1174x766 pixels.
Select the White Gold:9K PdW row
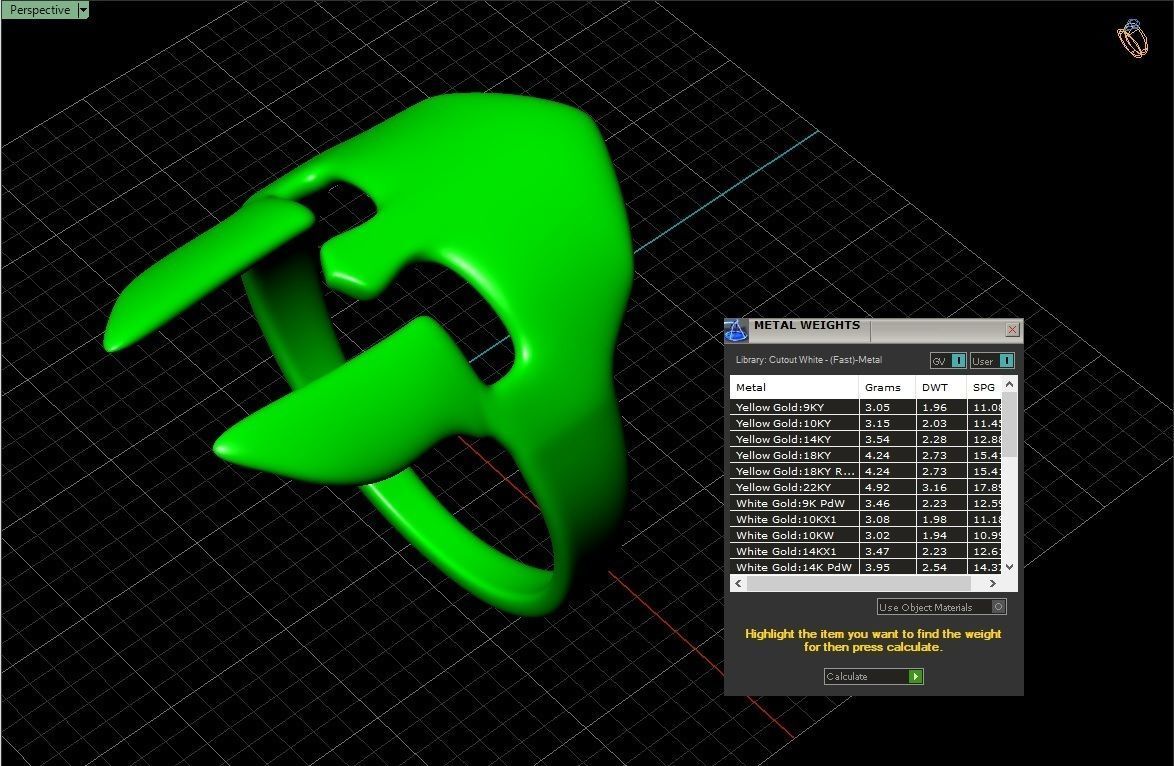point(866,503)
